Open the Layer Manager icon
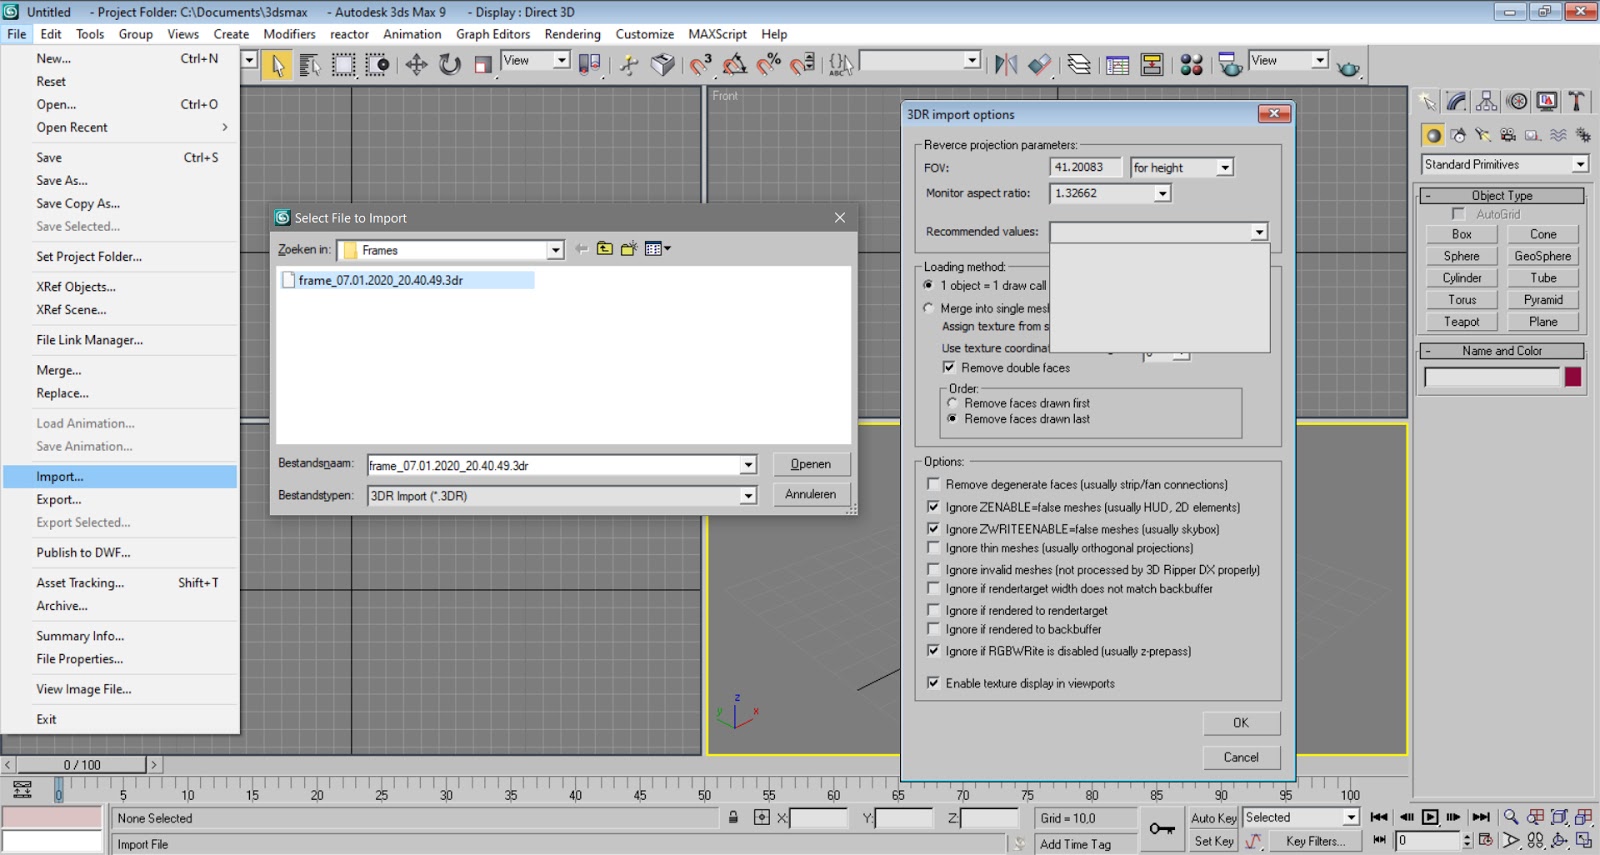The height and width of the screenshot is (855, 1600). [x=1079, y=65]
